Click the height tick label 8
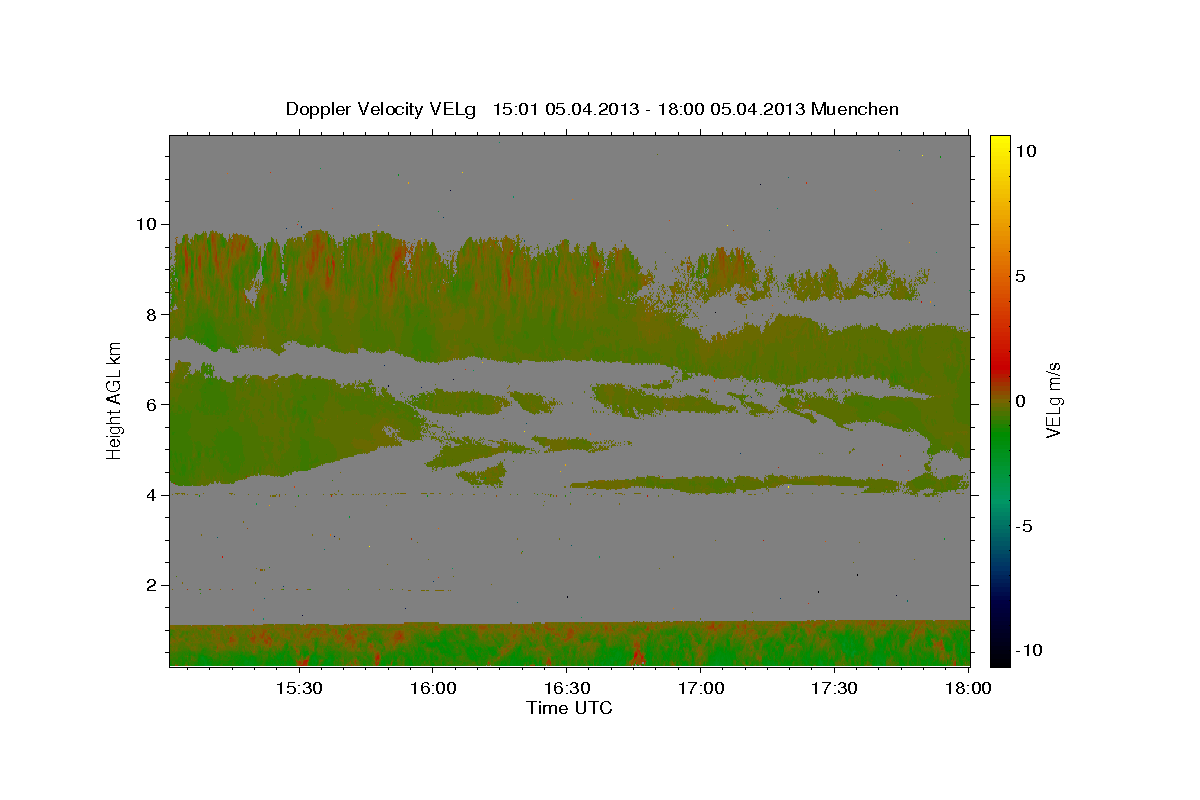Image resolution: width=1200 pixels, height=800 pixels. tap(154, 314)
